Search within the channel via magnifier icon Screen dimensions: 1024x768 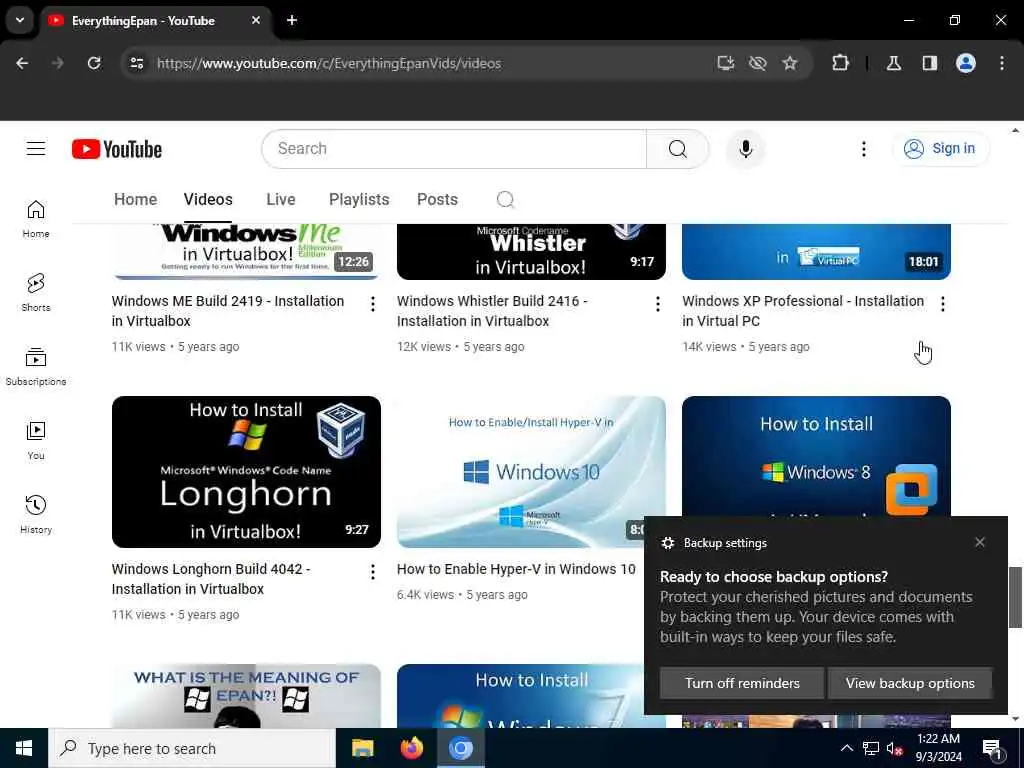click(x=505, y=199)
